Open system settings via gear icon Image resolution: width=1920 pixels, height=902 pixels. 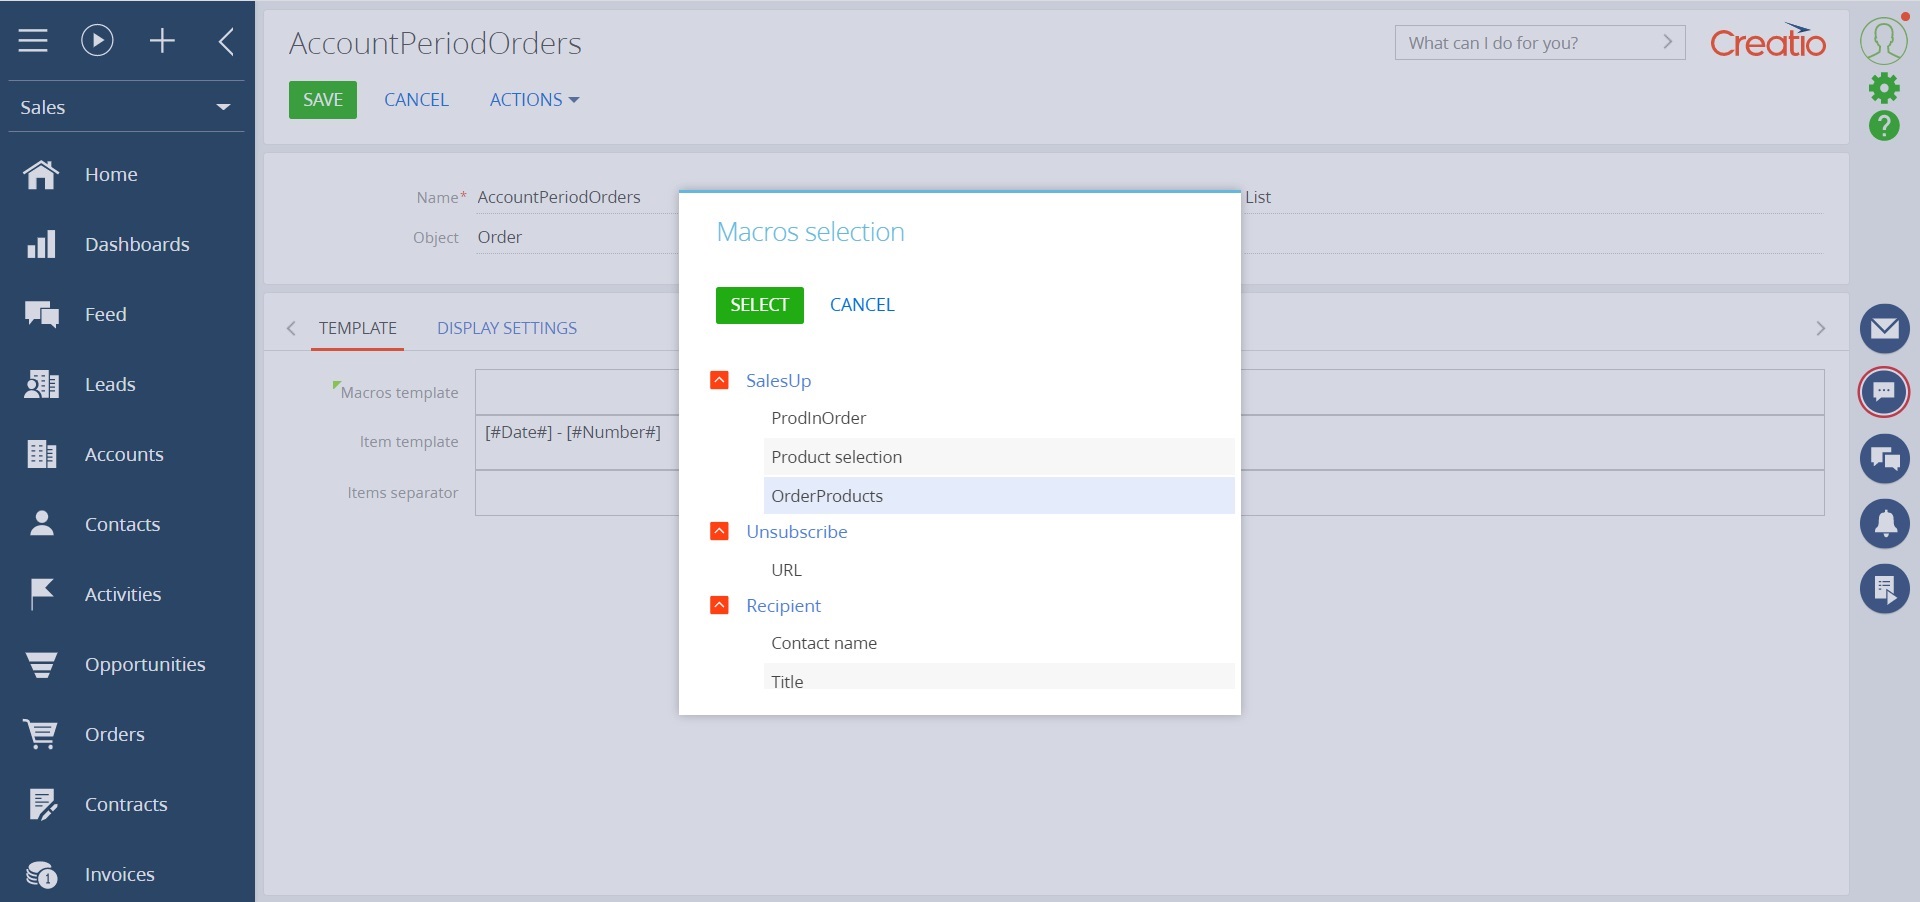click(1884, 87)
